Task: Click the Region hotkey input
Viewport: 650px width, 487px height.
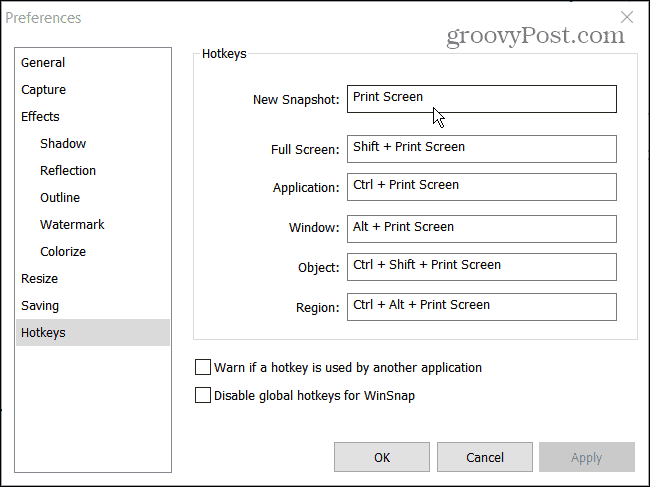Action: (x=481, y=306)
